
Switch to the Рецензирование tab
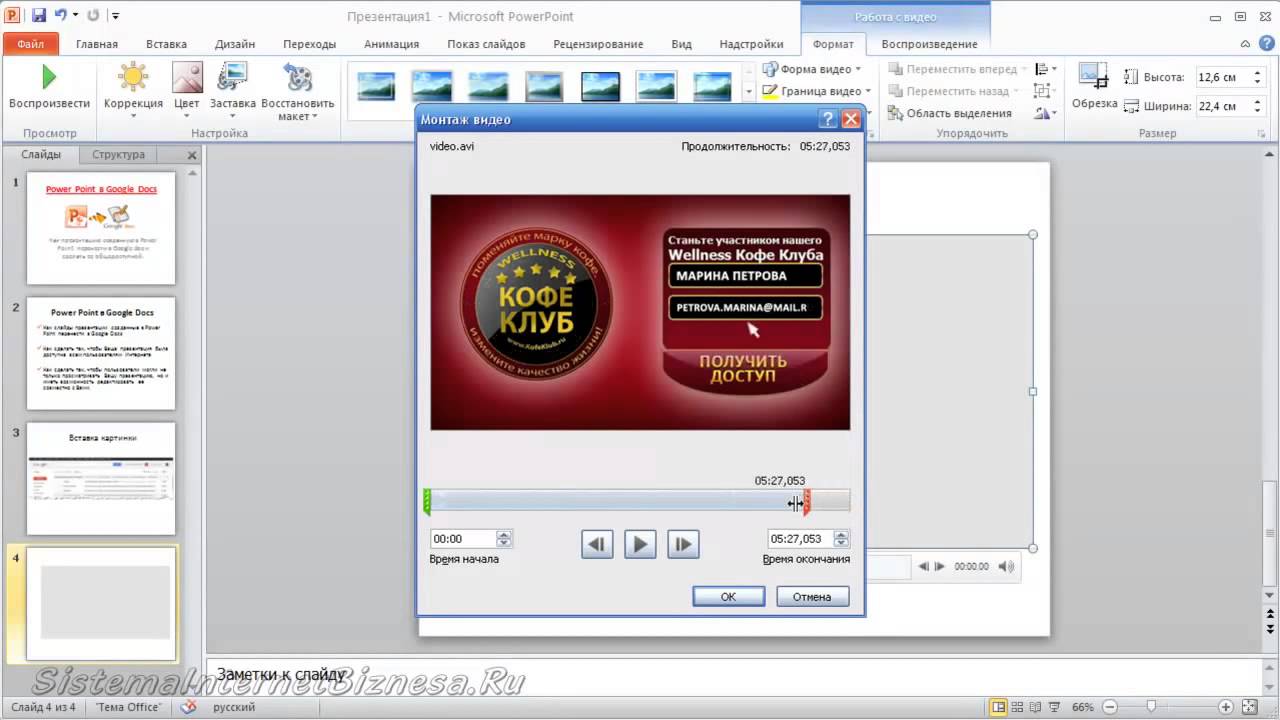click(x=597, y=44)
